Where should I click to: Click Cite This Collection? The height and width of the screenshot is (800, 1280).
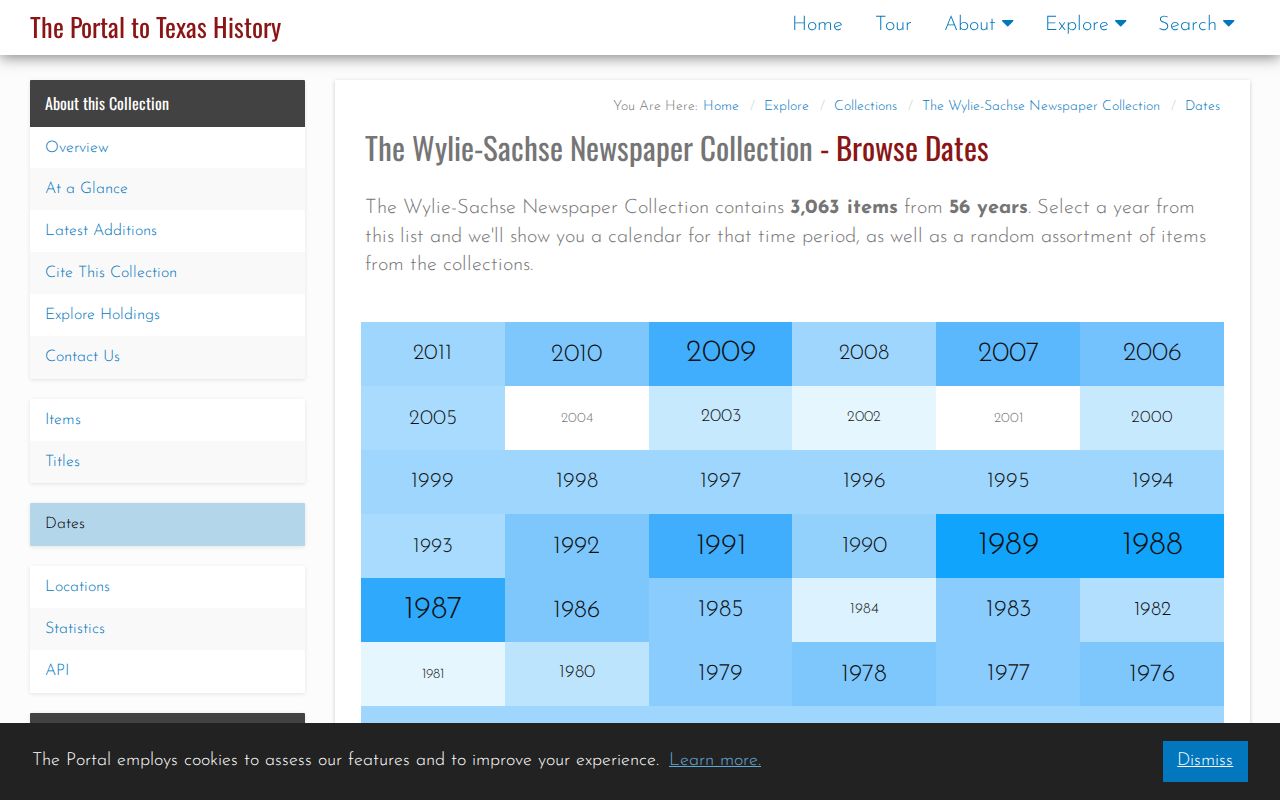(167, 272)
